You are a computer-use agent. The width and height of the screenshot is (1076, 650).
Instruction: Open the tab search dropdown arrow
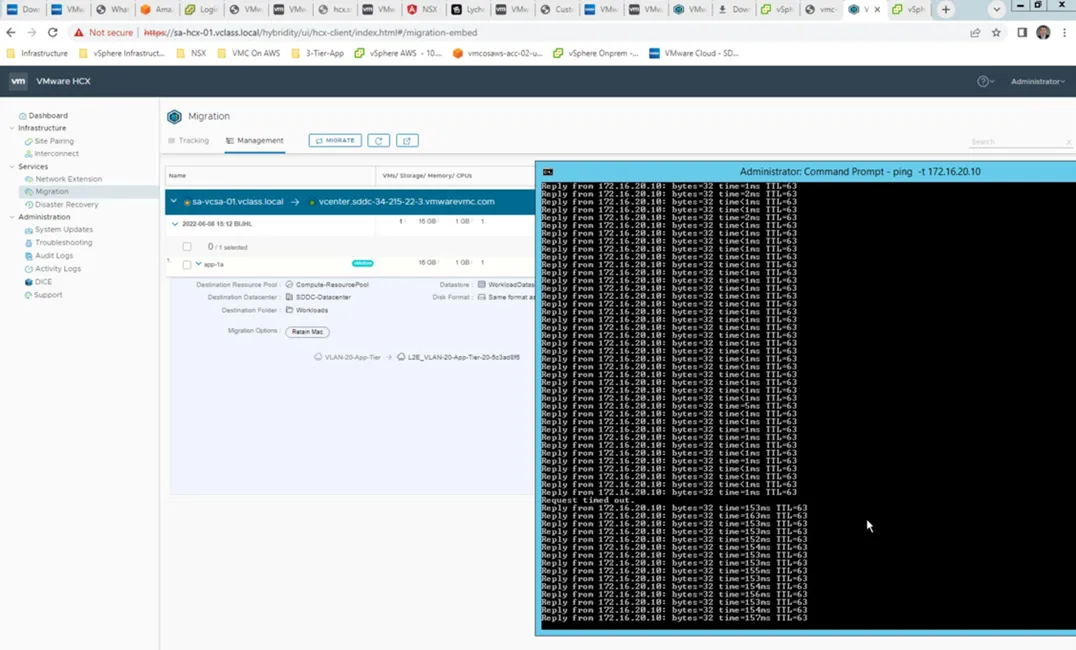click(996, 10)
